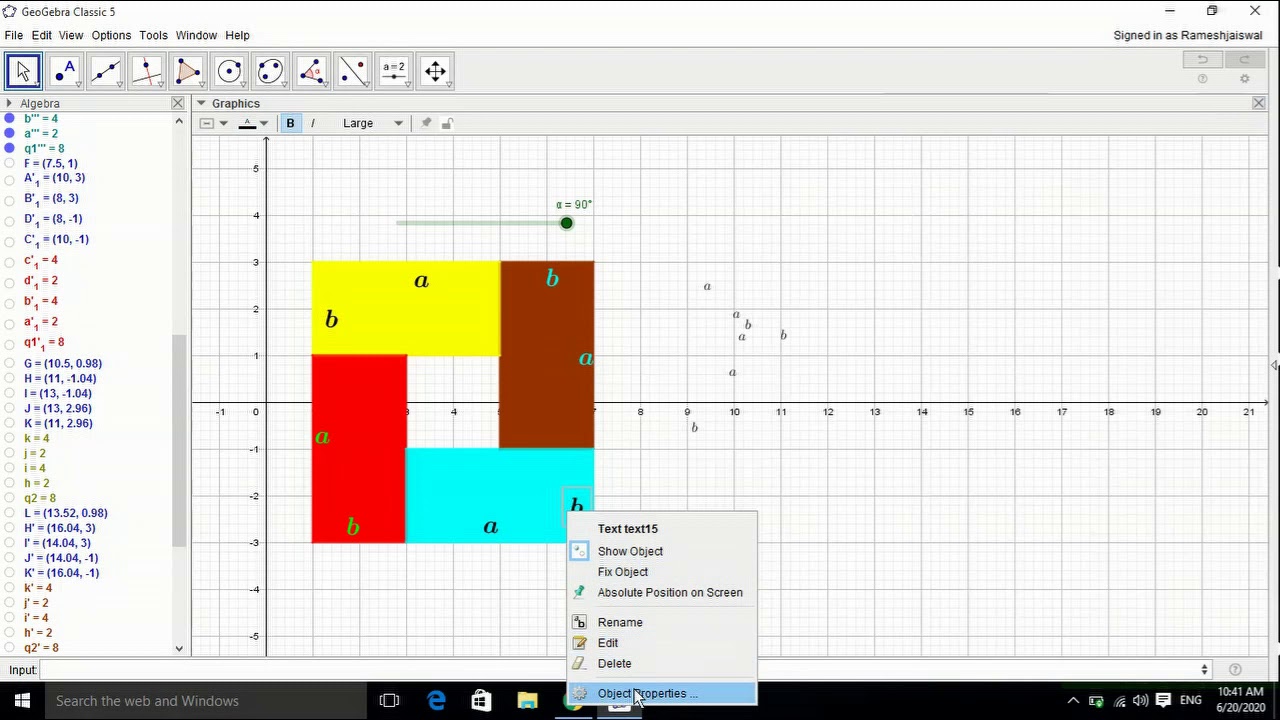Click the Redo button
Screen dimensions: 1280x720
pyautogui.click(x=1244, y=60)
